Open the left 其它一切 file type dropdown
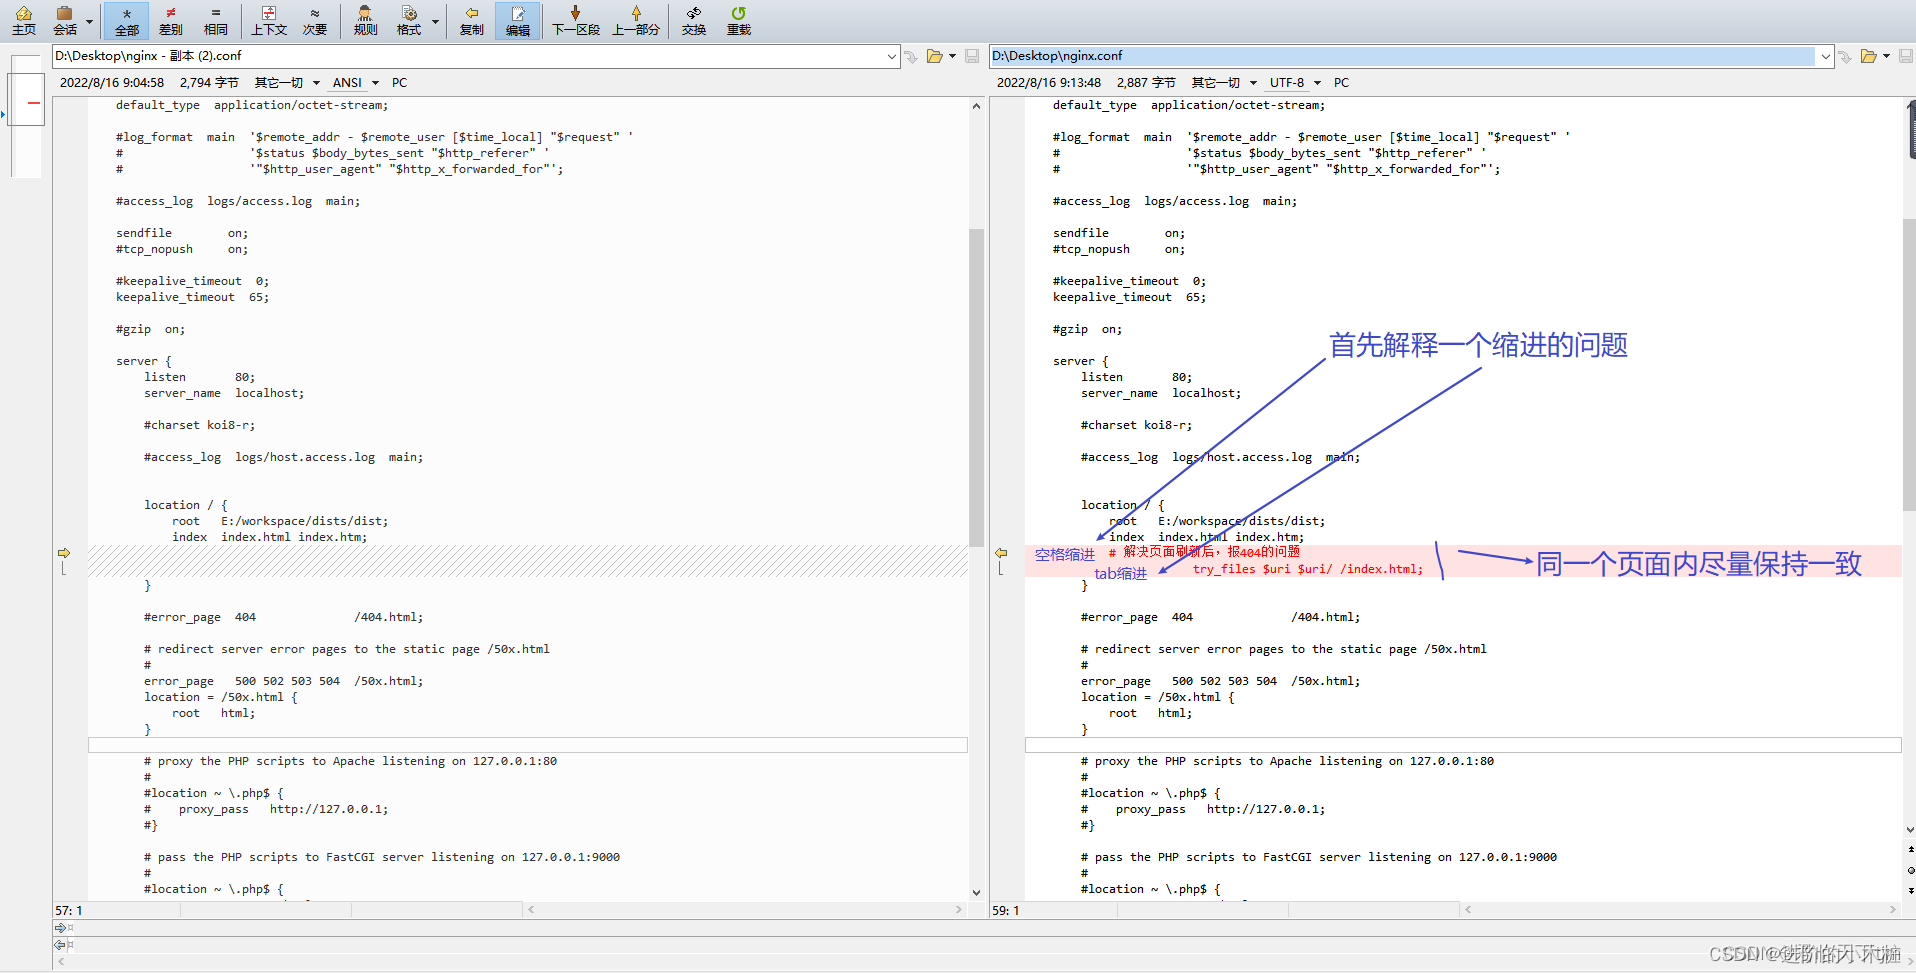This screenshot has height=973, width=1916. click(287, 83)
